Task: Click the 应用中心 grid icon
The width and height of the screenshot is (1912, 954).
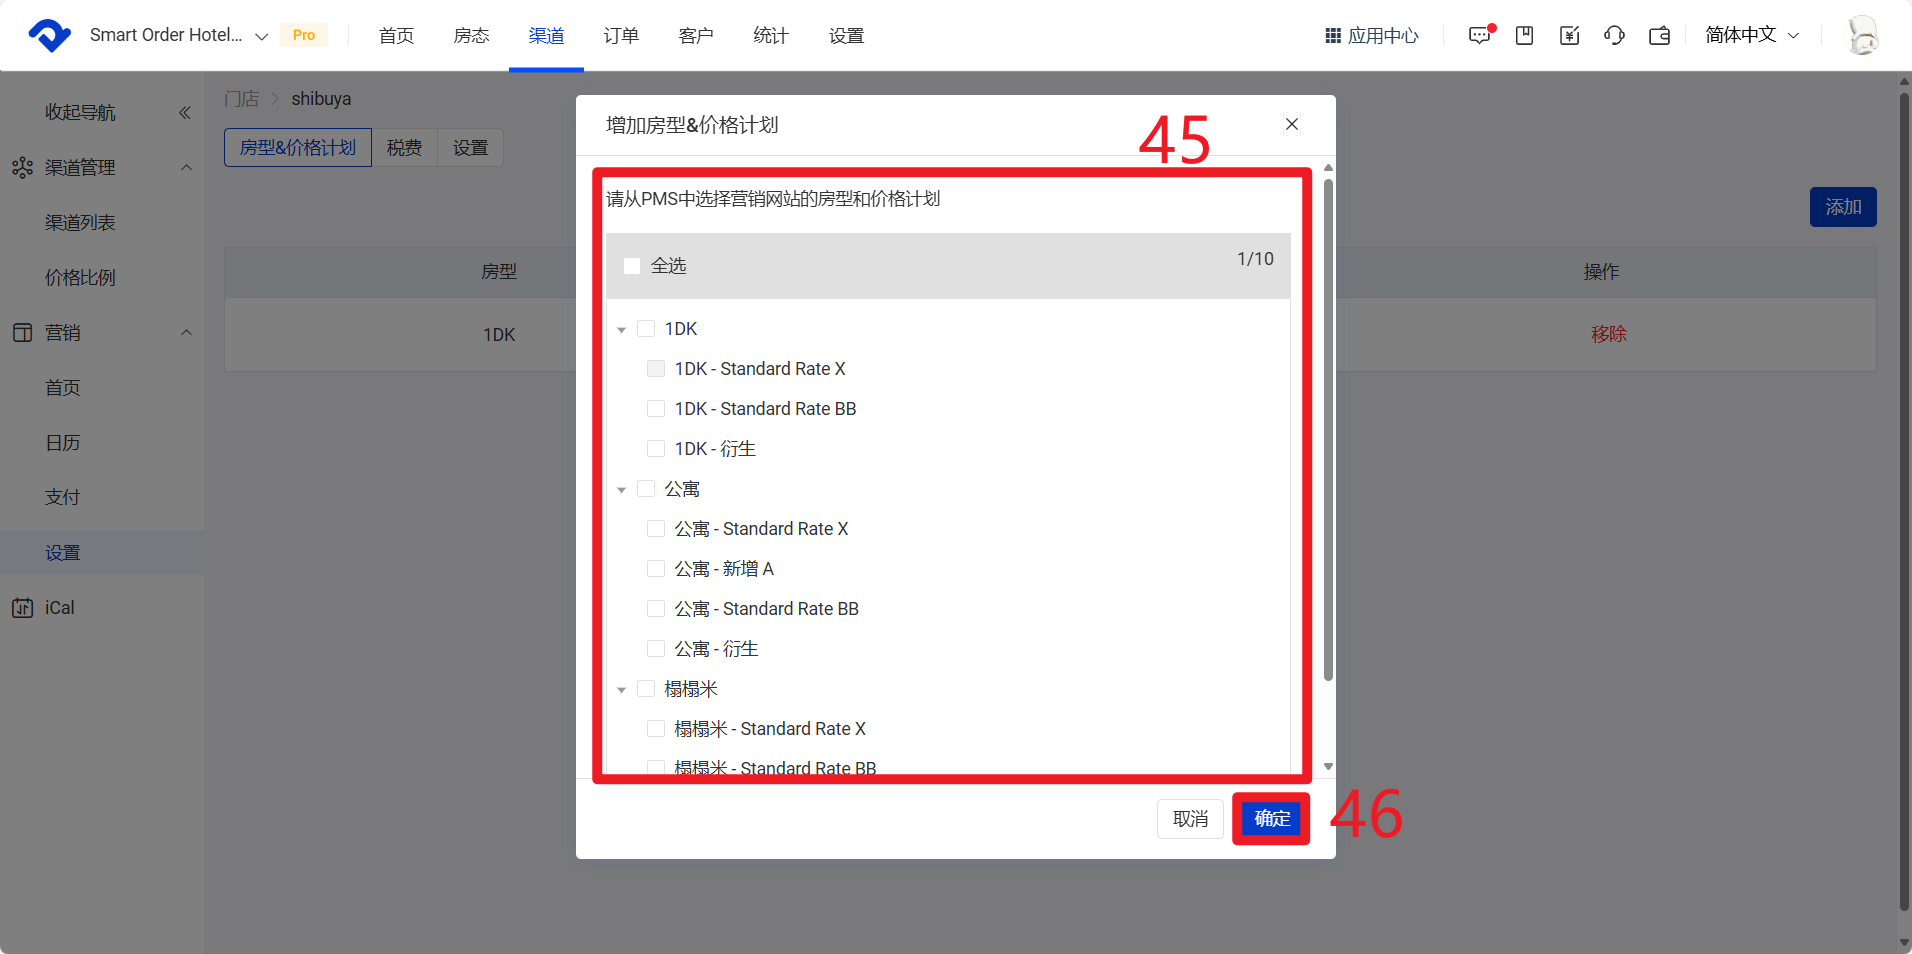Action: [1332, 36]
